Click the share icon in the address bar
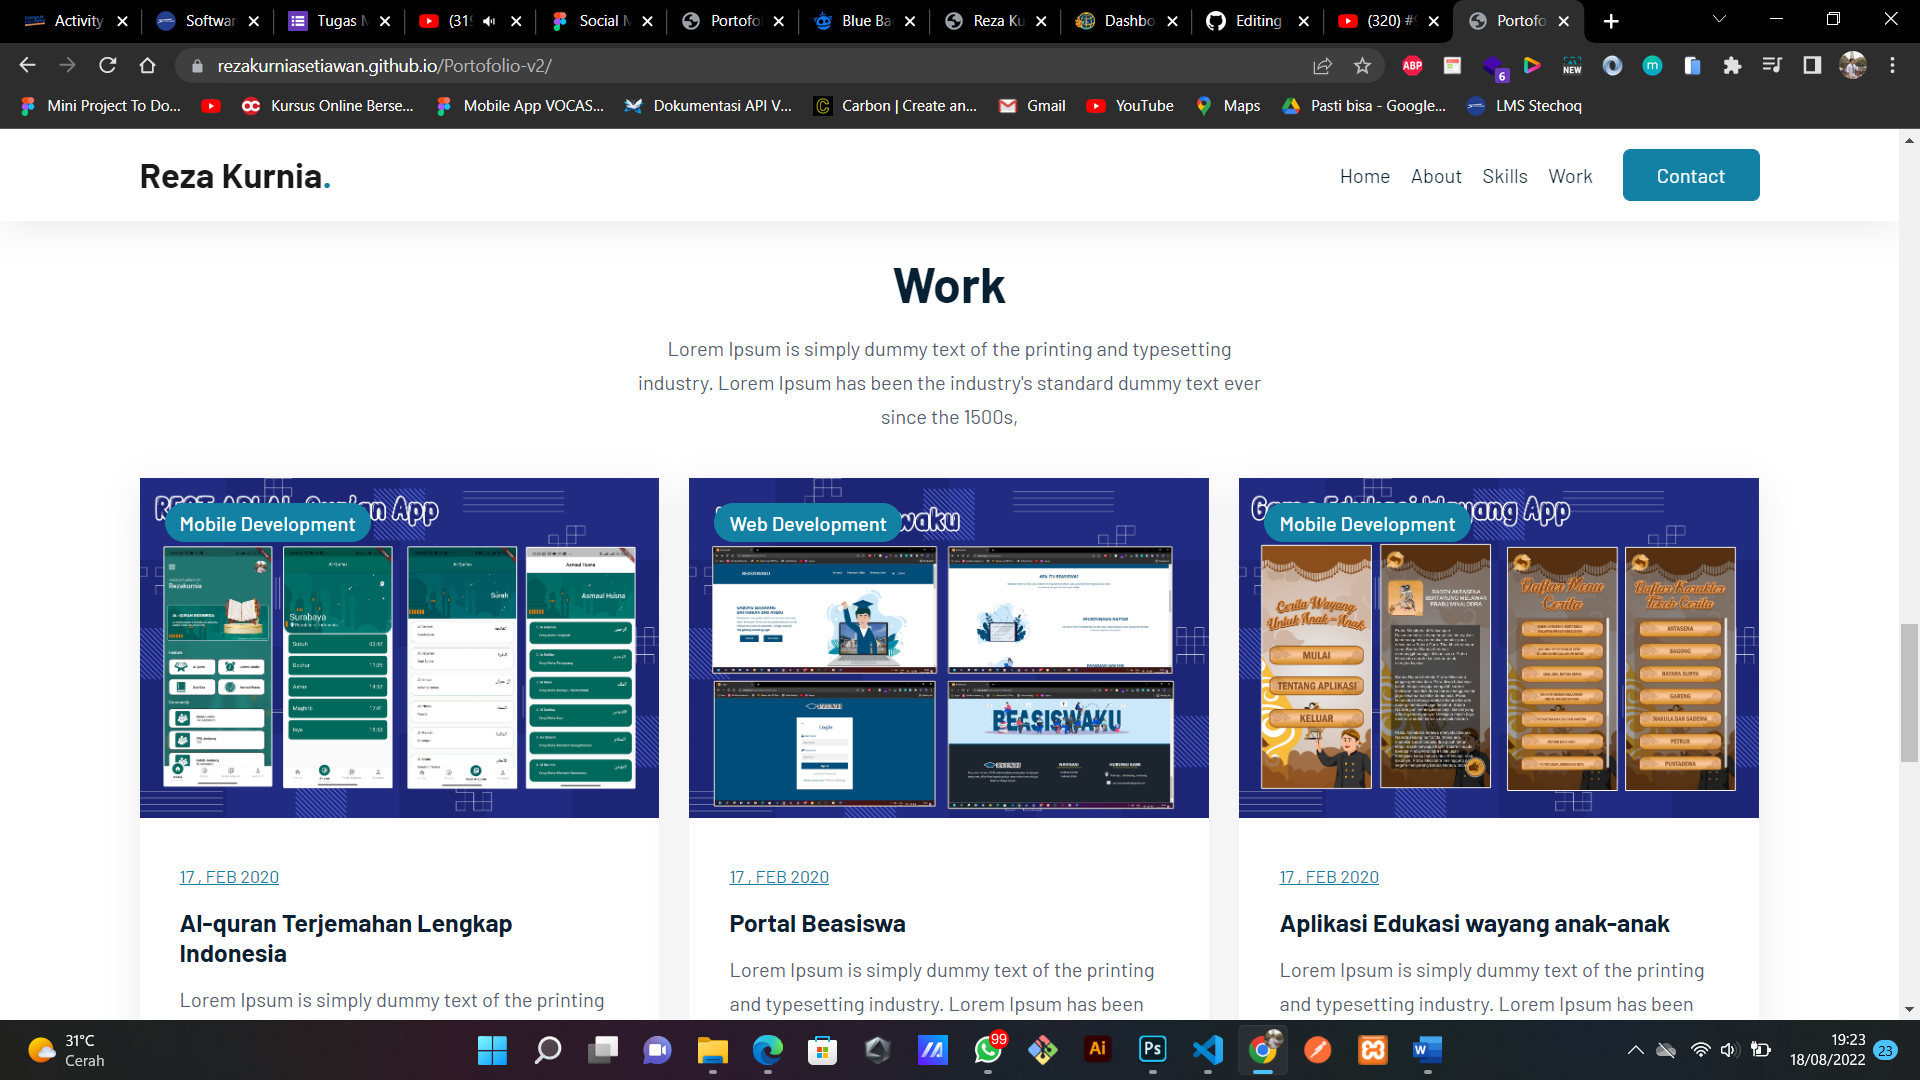The width and height of the screenshot is (1920, 1080). pos(1322,65)
